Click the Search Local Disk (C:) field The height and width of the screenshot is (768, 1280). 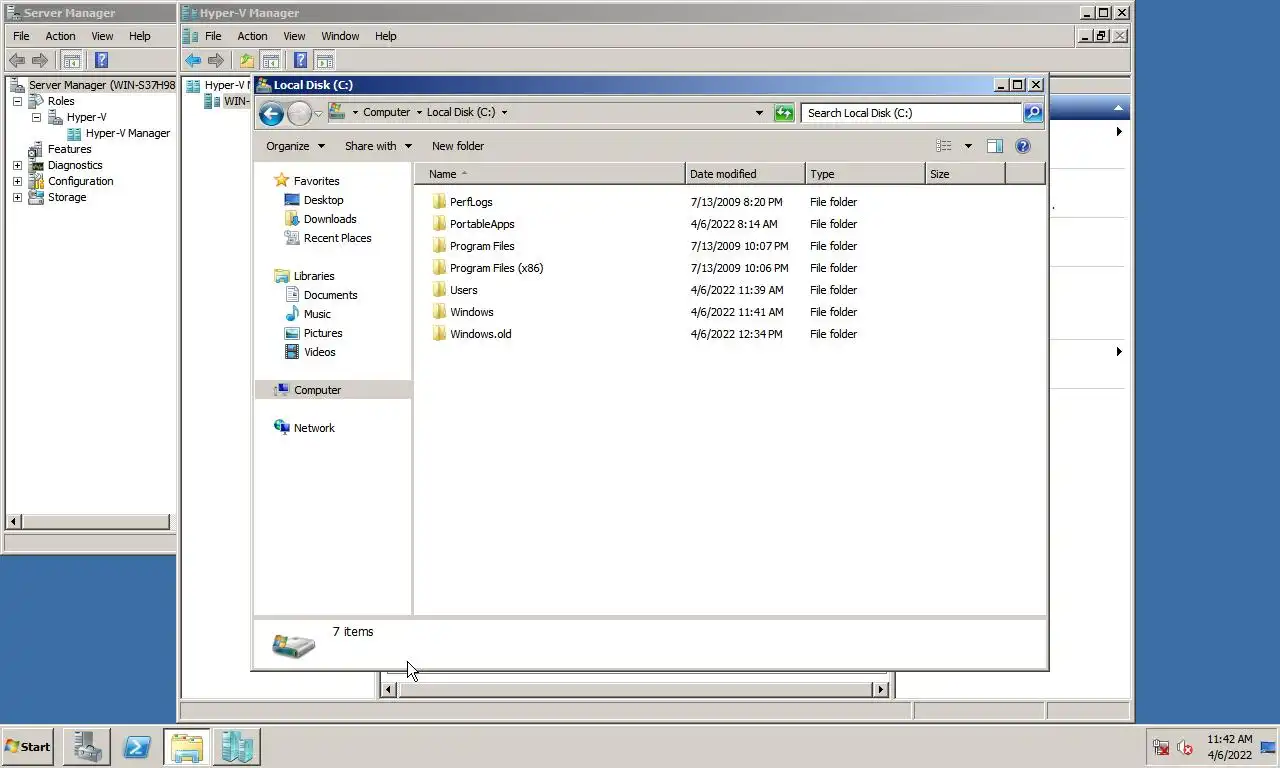[911, 113]
